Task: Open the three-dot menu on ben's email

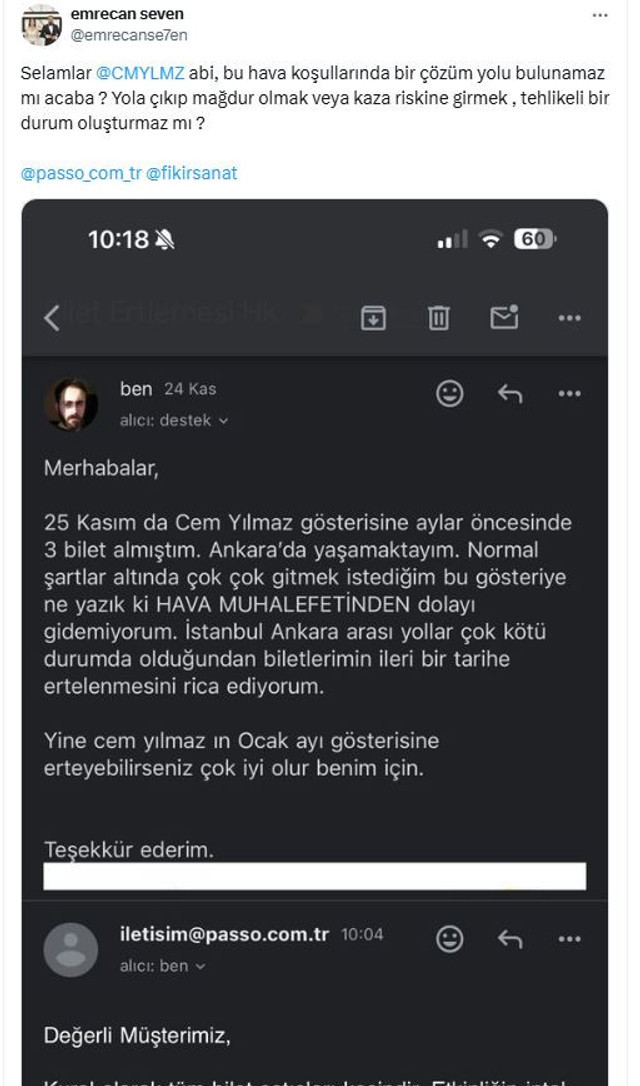Action: 570,392
